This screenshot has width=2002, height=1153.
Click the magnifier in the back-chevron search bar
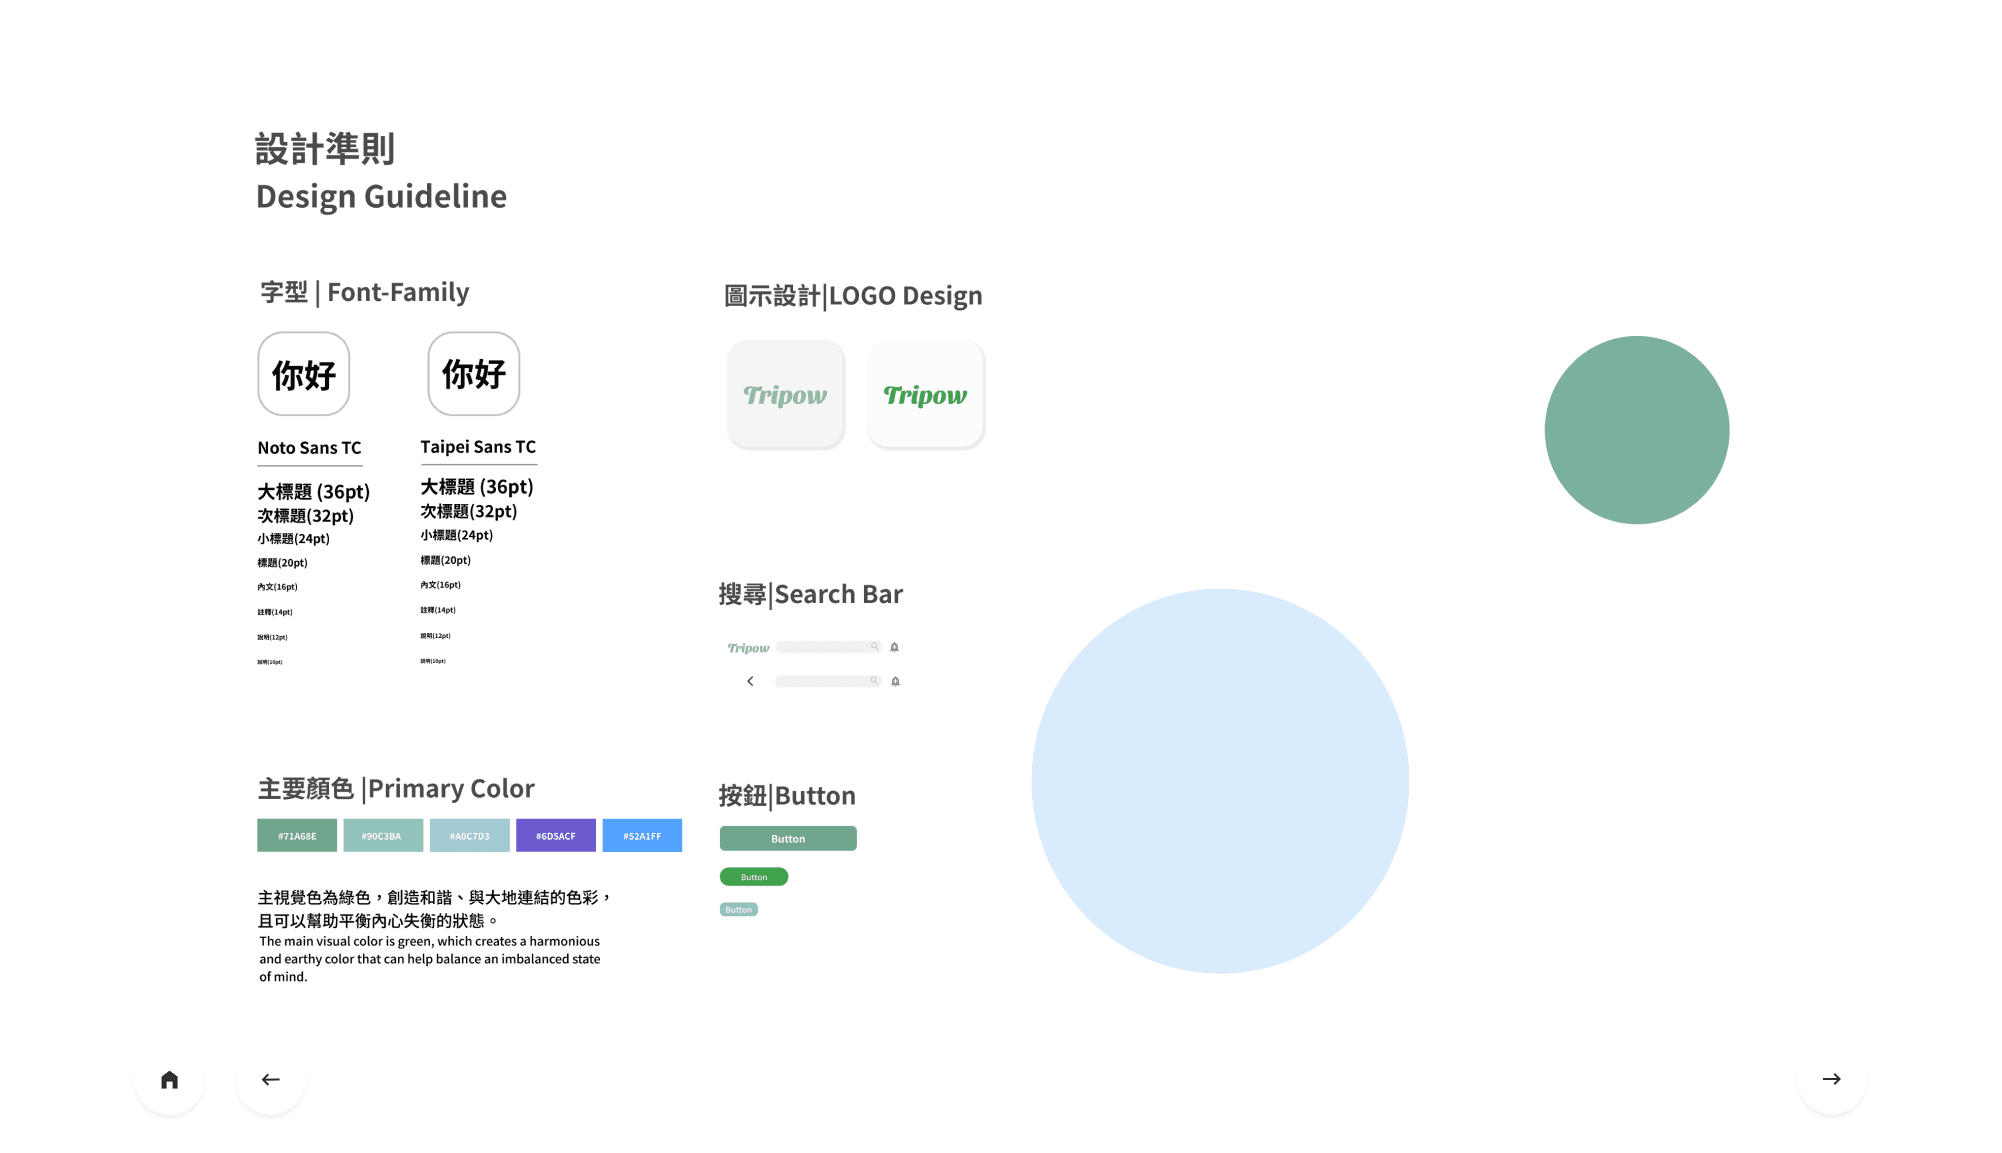(x=874, y=681)
